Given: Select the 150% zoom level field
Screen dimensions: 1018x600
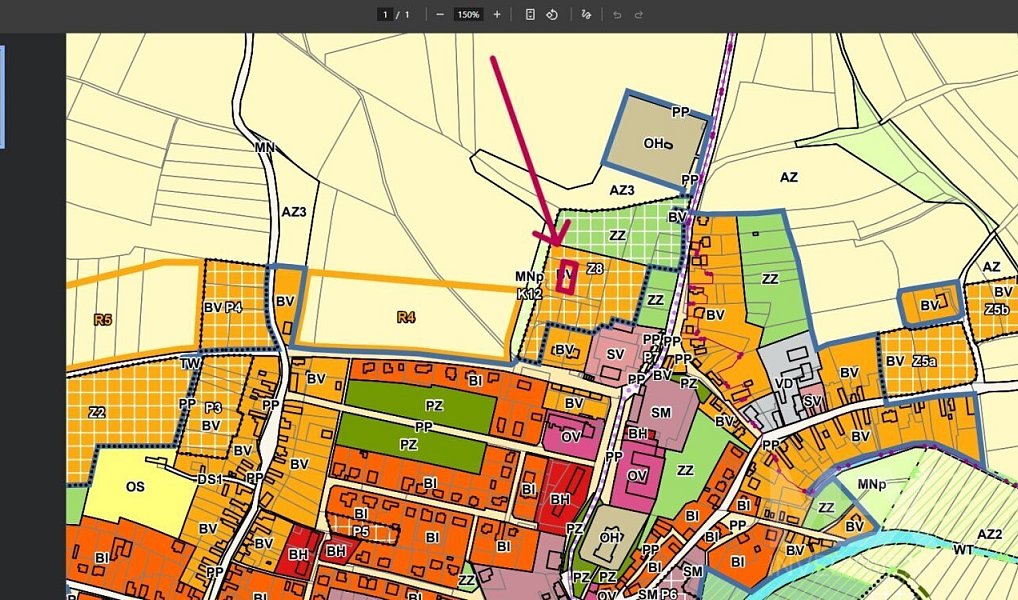Looking at the screenshot, I should point(468,14).
